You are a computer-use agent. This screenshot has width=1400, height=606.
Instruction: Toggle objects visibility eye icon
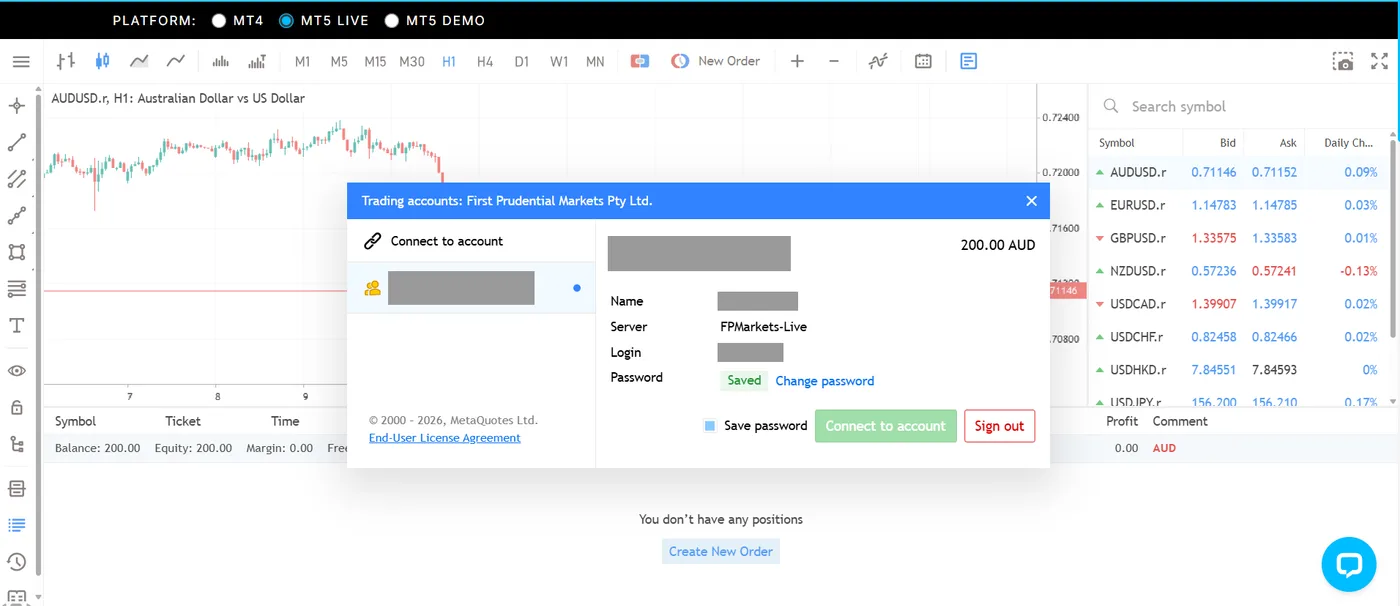pyautogui.click(x=17, y=371)
